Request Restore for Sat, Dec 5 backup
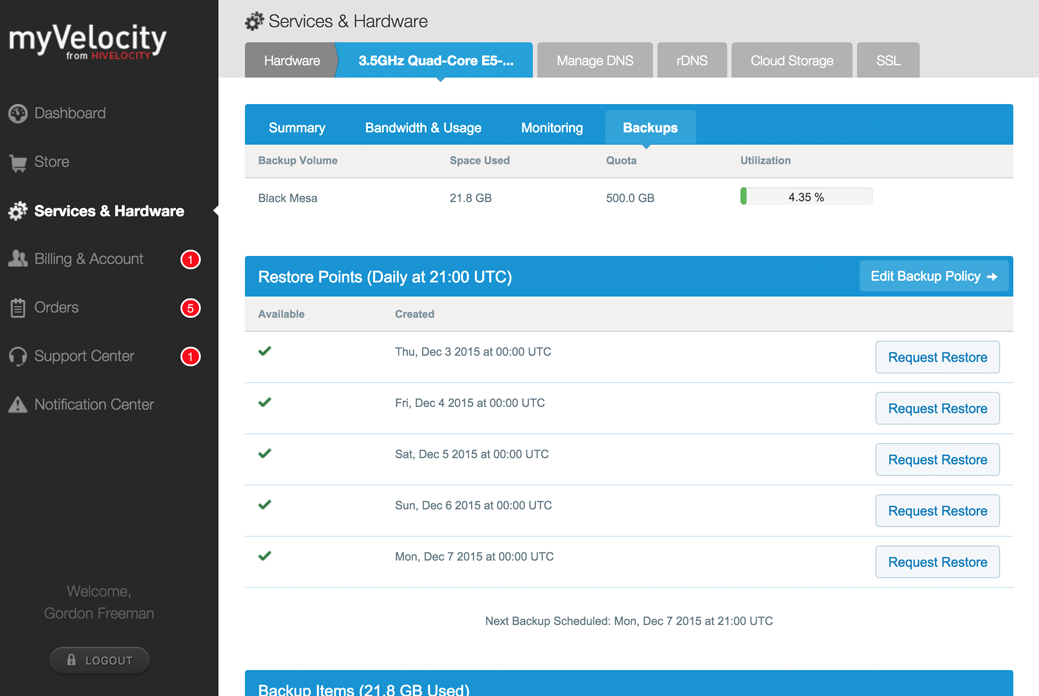Screen dimensions: 1039x696 tap(938, 459)
